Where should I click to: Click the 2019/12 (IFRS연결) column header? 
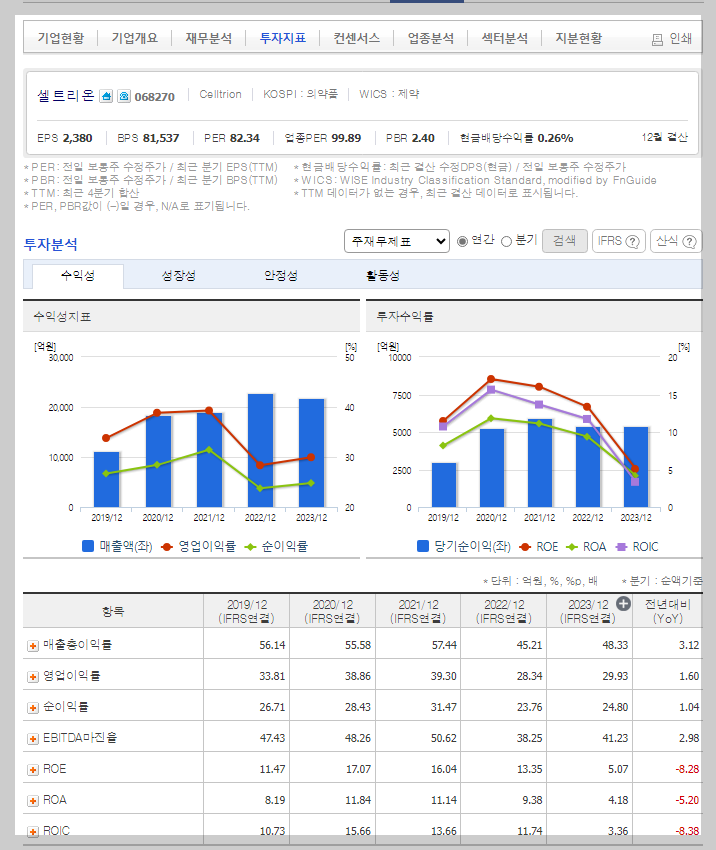pyautogui.click(x=247, y=611)
